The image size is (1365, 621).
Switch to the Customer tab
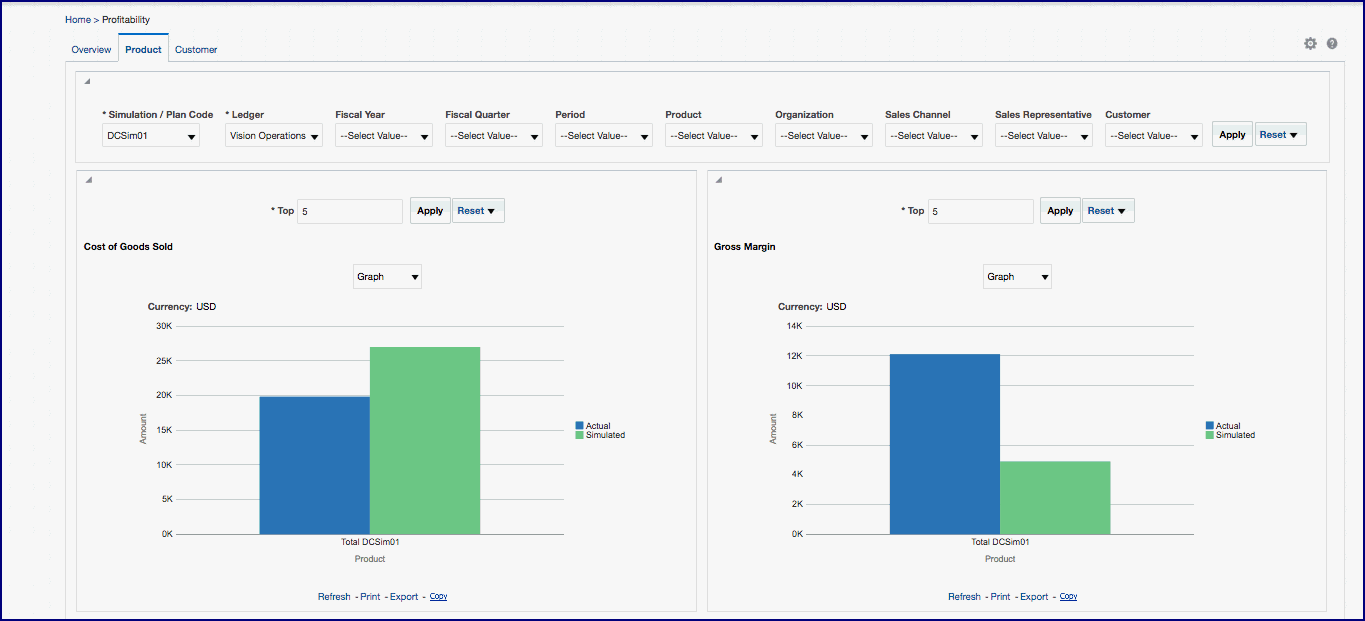pos(196,50)
